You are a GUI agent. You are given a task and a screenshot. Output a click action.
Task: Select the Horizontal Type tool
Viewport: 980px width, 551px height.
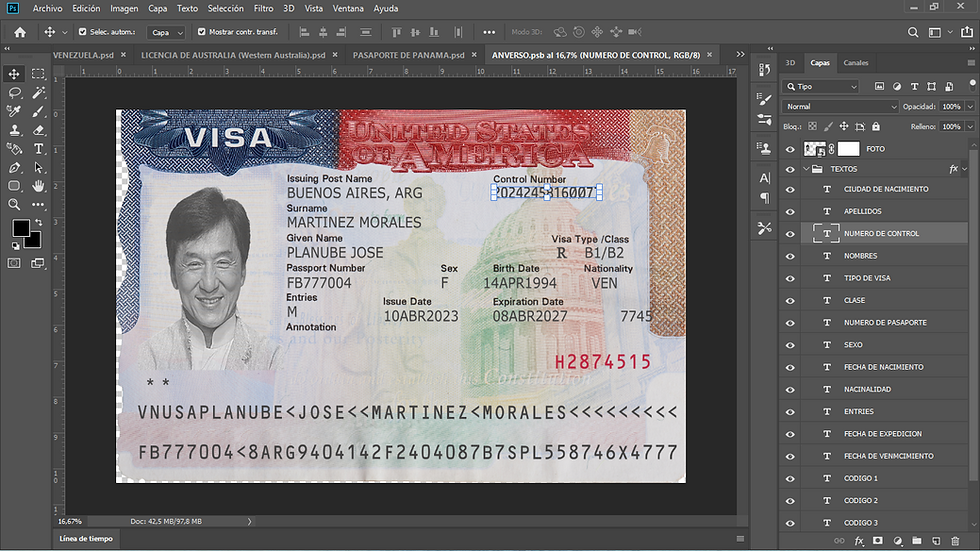[38, 149]
